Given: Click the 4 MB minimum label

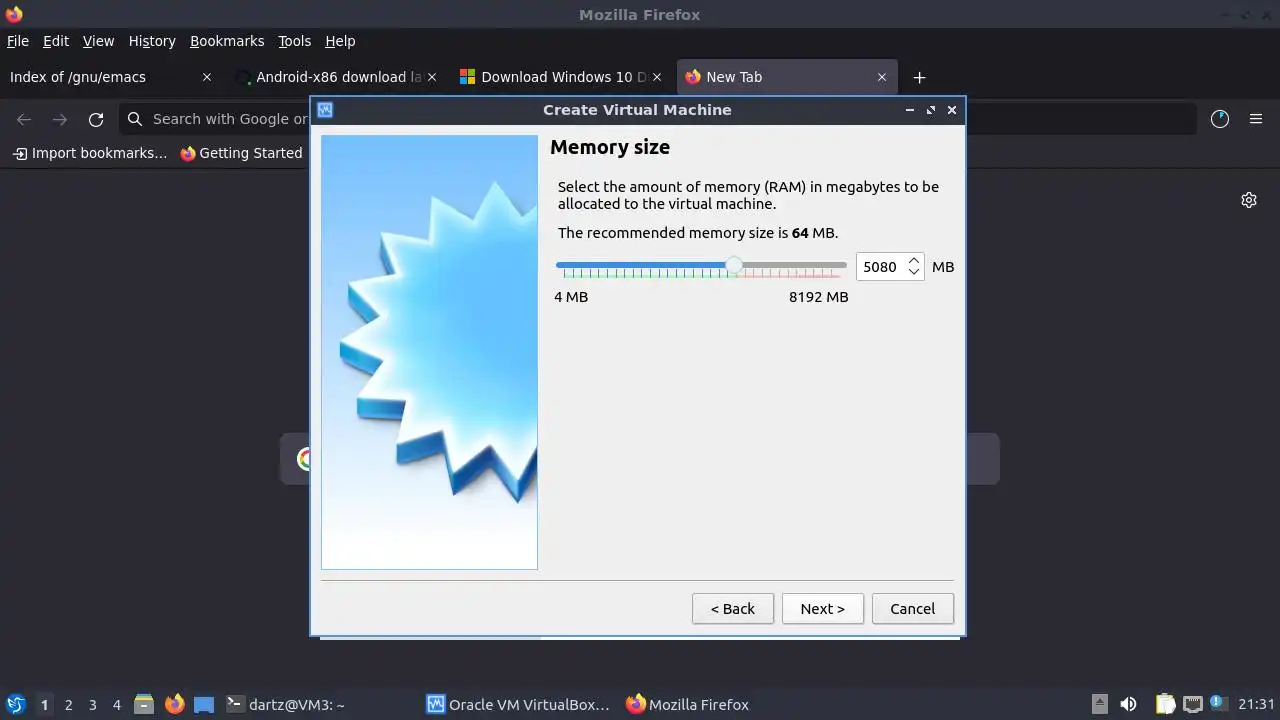Looking at the screenshot, I should [571, 297].
